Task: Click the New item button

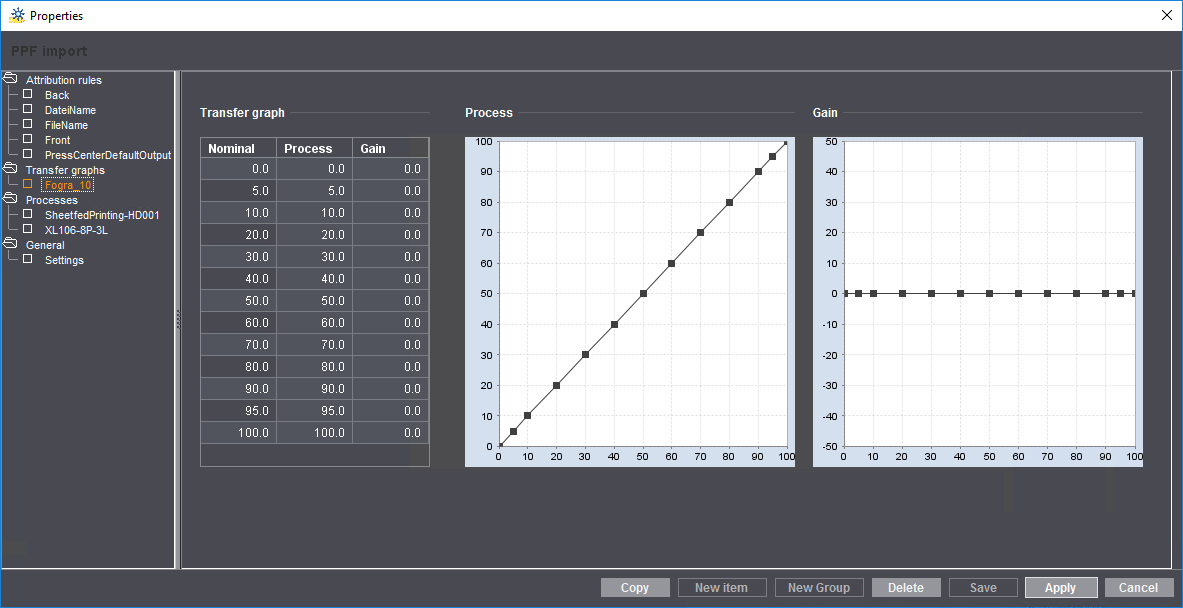Action: click(722, 588)
